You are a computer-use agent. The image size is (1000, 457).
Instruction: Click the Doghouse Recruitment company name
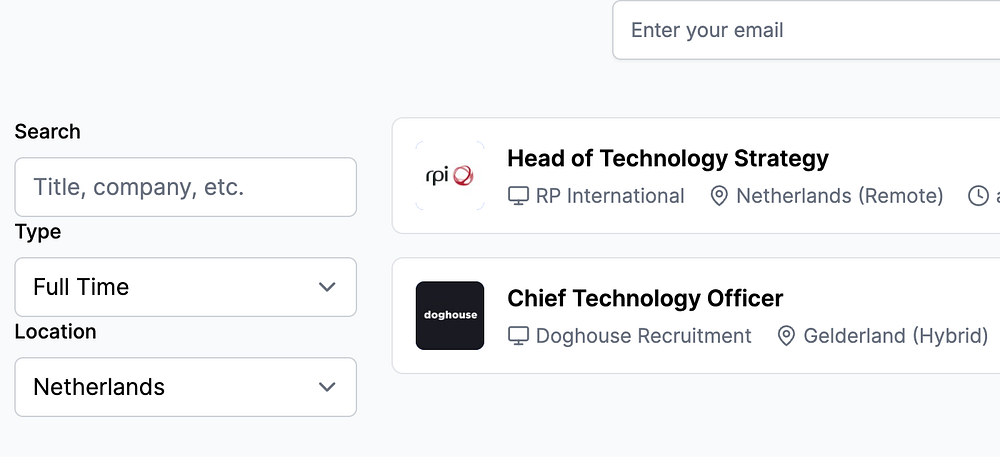[643, 336]
